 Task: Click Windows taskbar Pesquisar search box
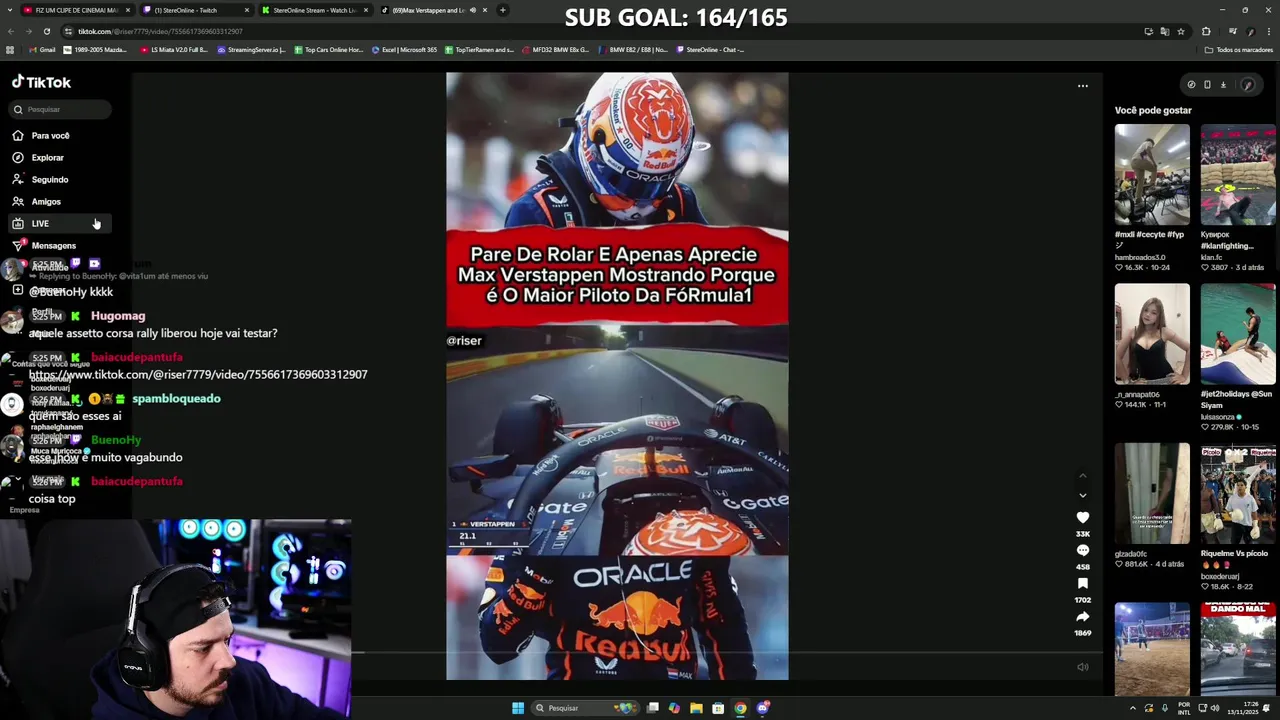point(586,708)
